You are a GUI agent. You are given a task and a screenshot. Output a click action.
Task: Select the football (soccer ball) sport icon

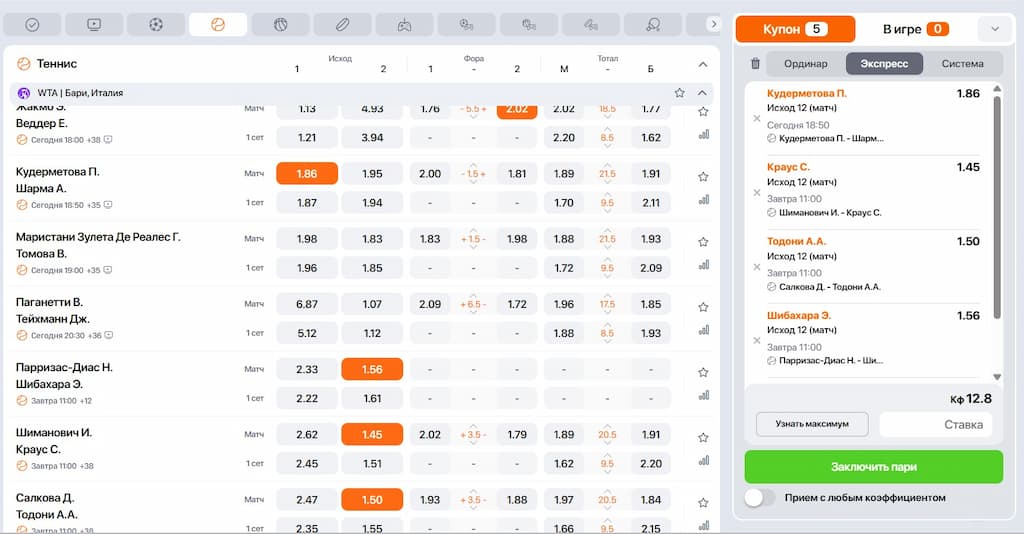tap(156, 25)
